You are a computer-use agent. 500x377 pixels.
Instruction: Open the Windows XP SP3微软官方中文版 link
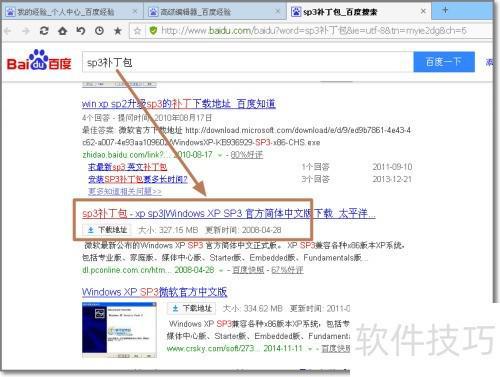[154, 292]
